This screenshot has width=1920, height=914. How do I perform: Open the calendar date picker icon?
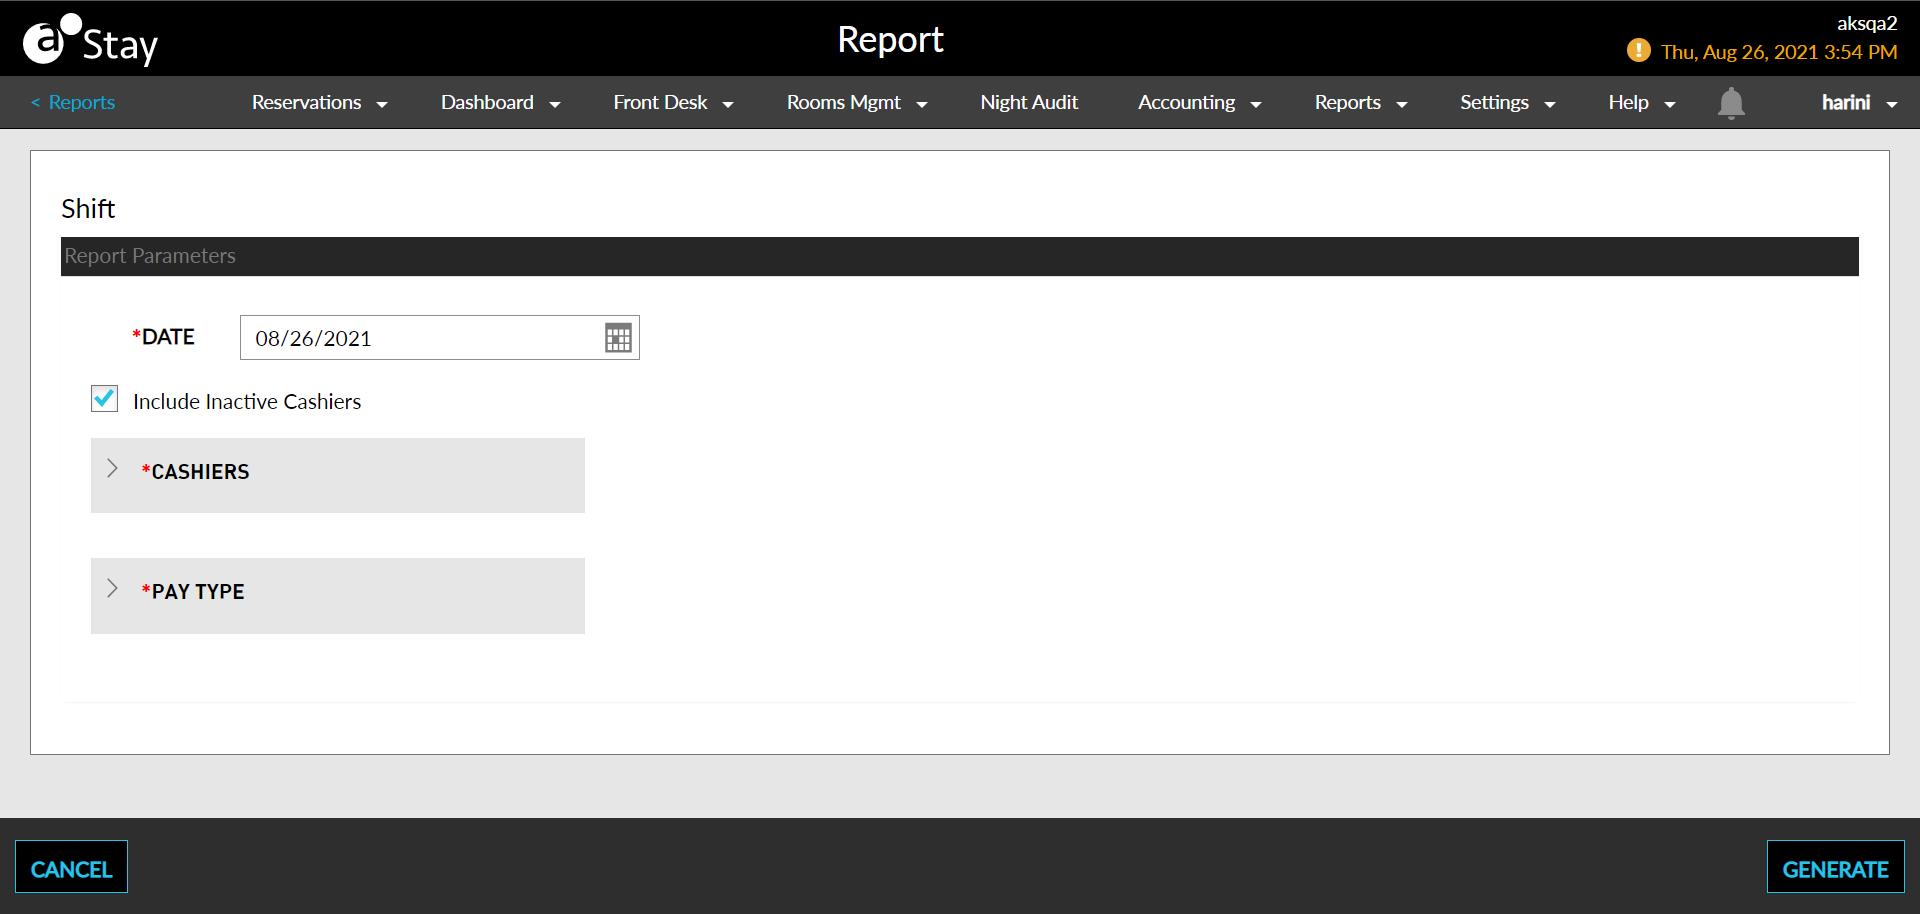point(618,338)
